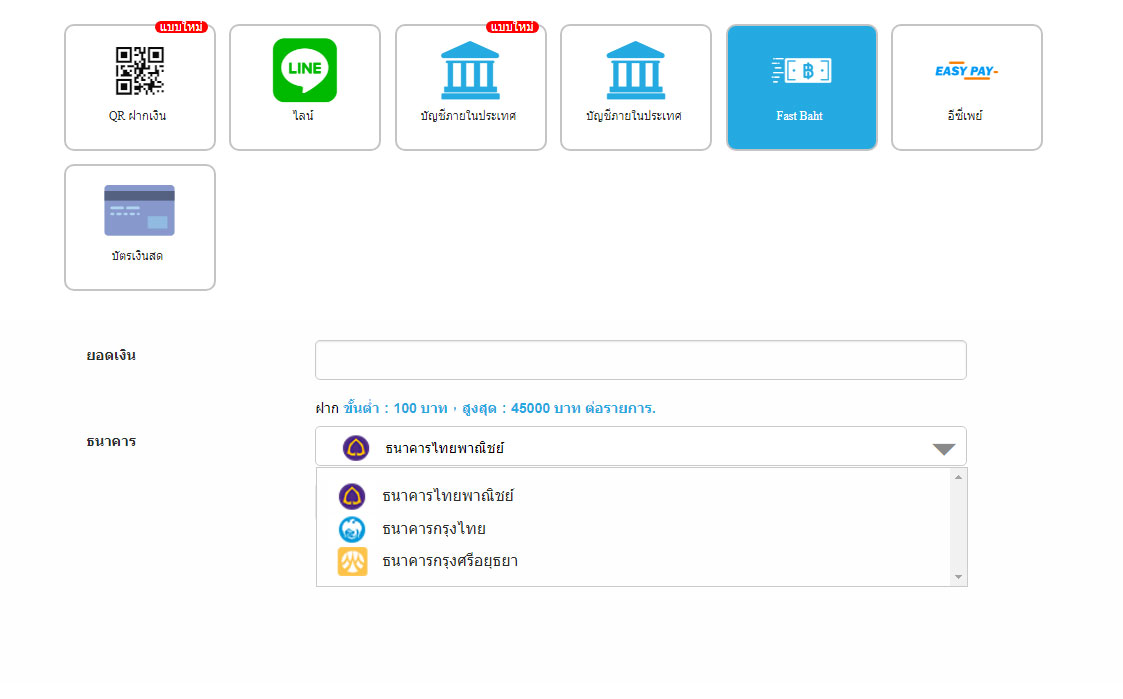Click into the ยอดเงิน amount field
Viewport: 1123px width, 699px height.
[640, 360]
